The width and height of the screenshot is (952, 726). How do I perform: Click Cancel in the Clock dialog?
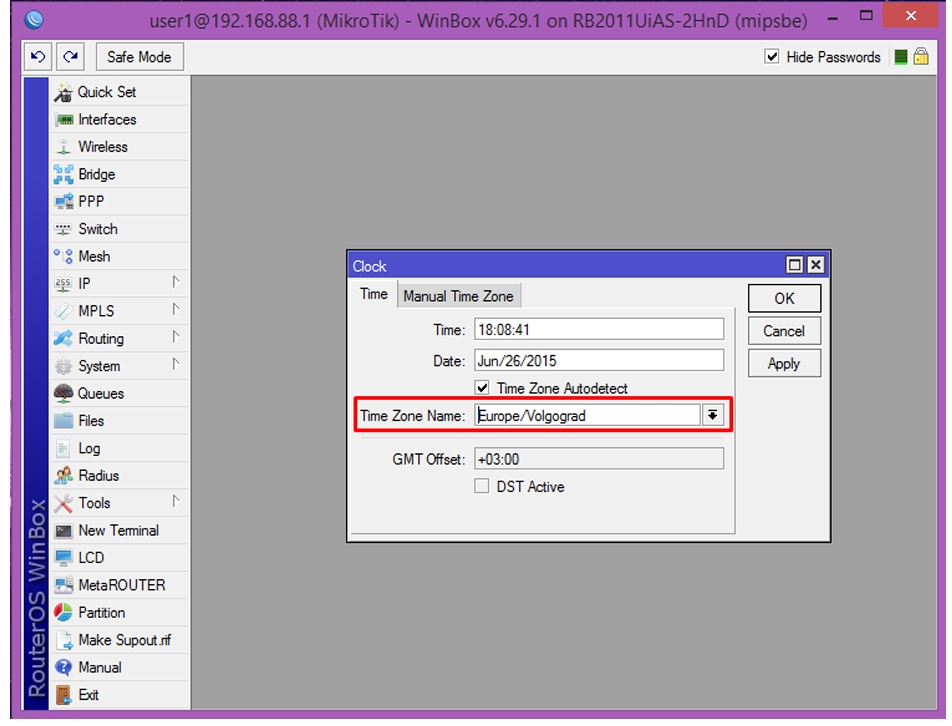point(784,331)
